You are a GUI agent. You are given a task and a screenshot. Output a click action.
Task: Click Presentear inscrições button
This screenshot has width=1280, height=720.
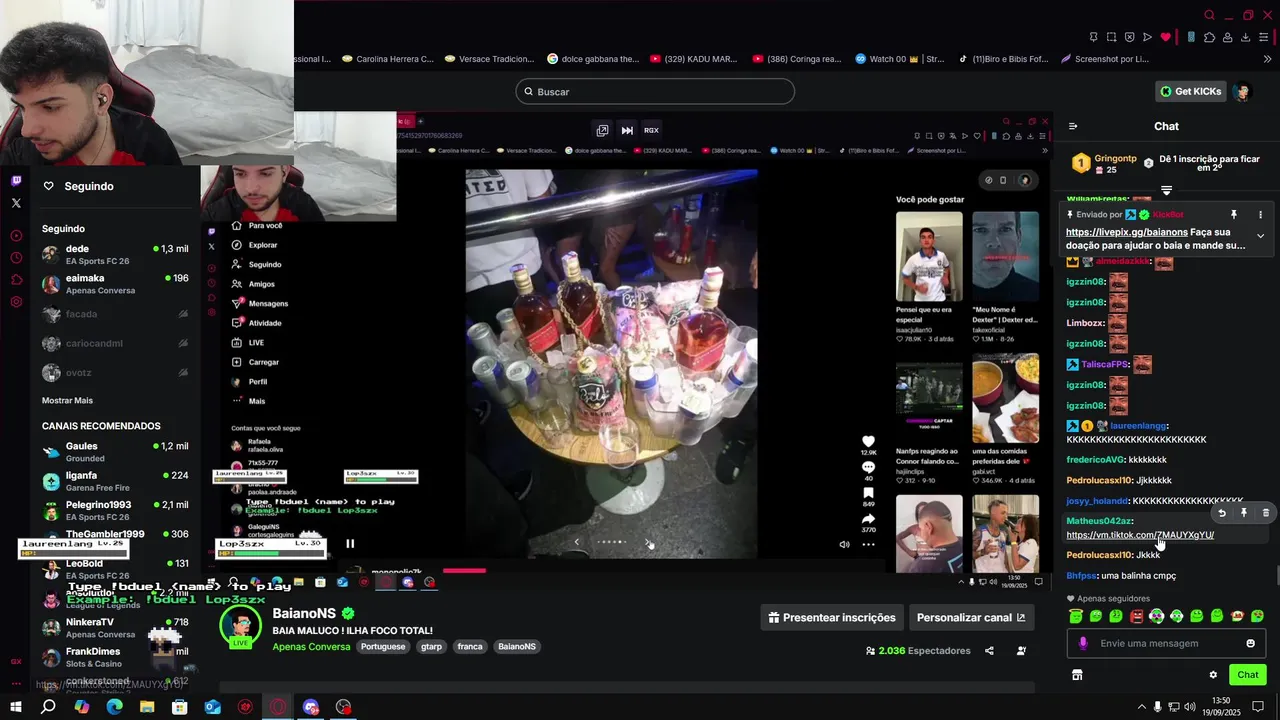pos(832,618)
